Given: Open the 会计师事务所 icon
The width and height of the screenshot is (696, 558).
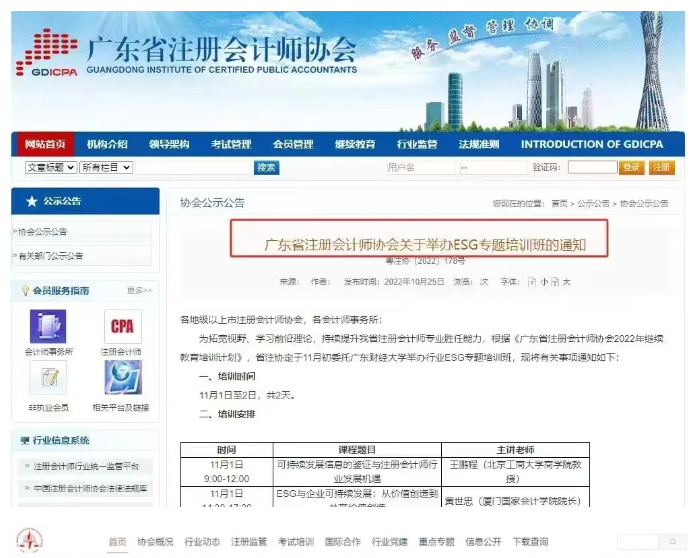Looking at the screenshot, I should click(48, 327).
